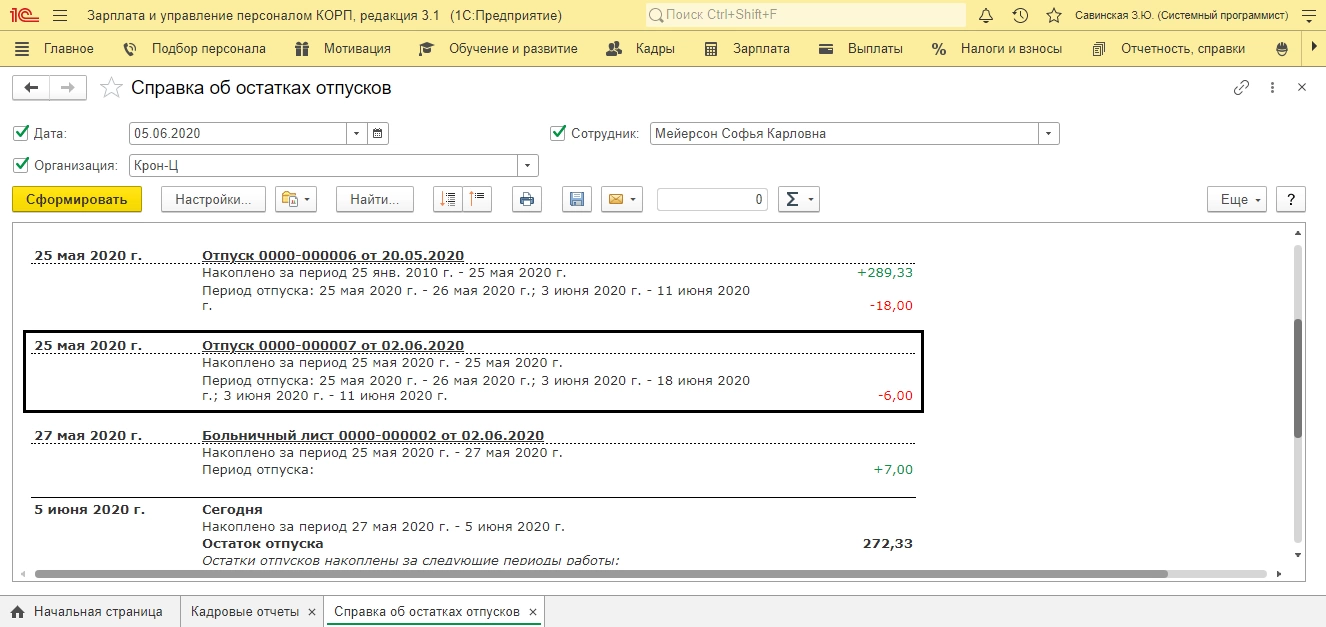Click the Начальная страница home tab
This screenshot has width=1326, height=627.
(86, 611)
